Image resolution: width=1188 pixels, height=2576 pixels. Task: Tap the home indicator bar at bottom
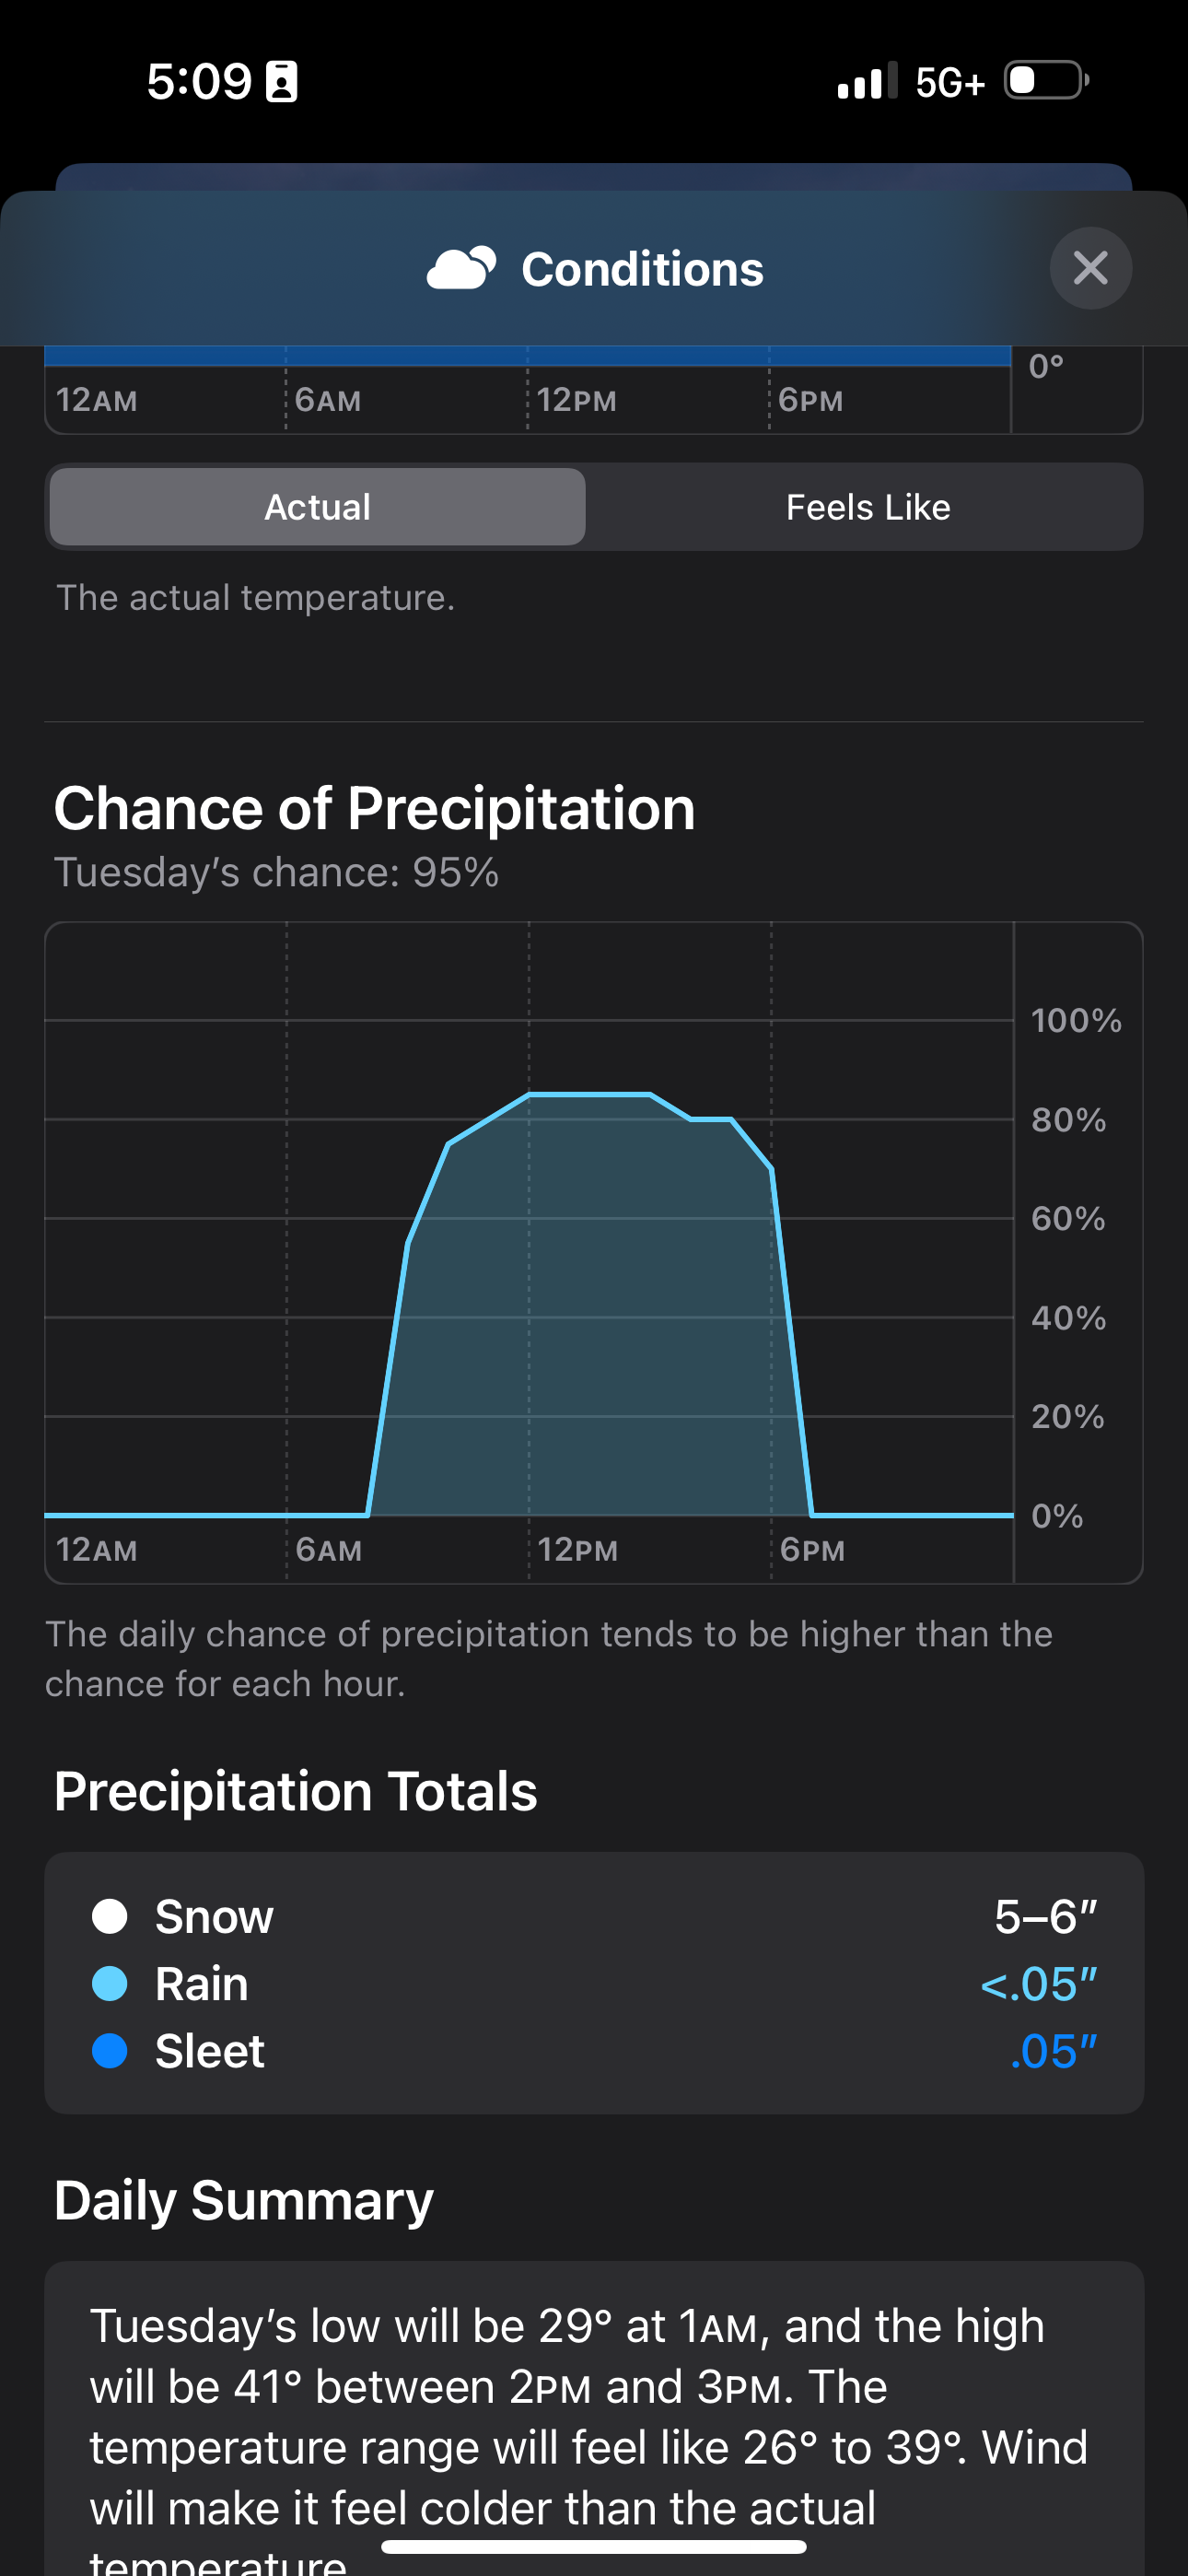[594, 2546]
